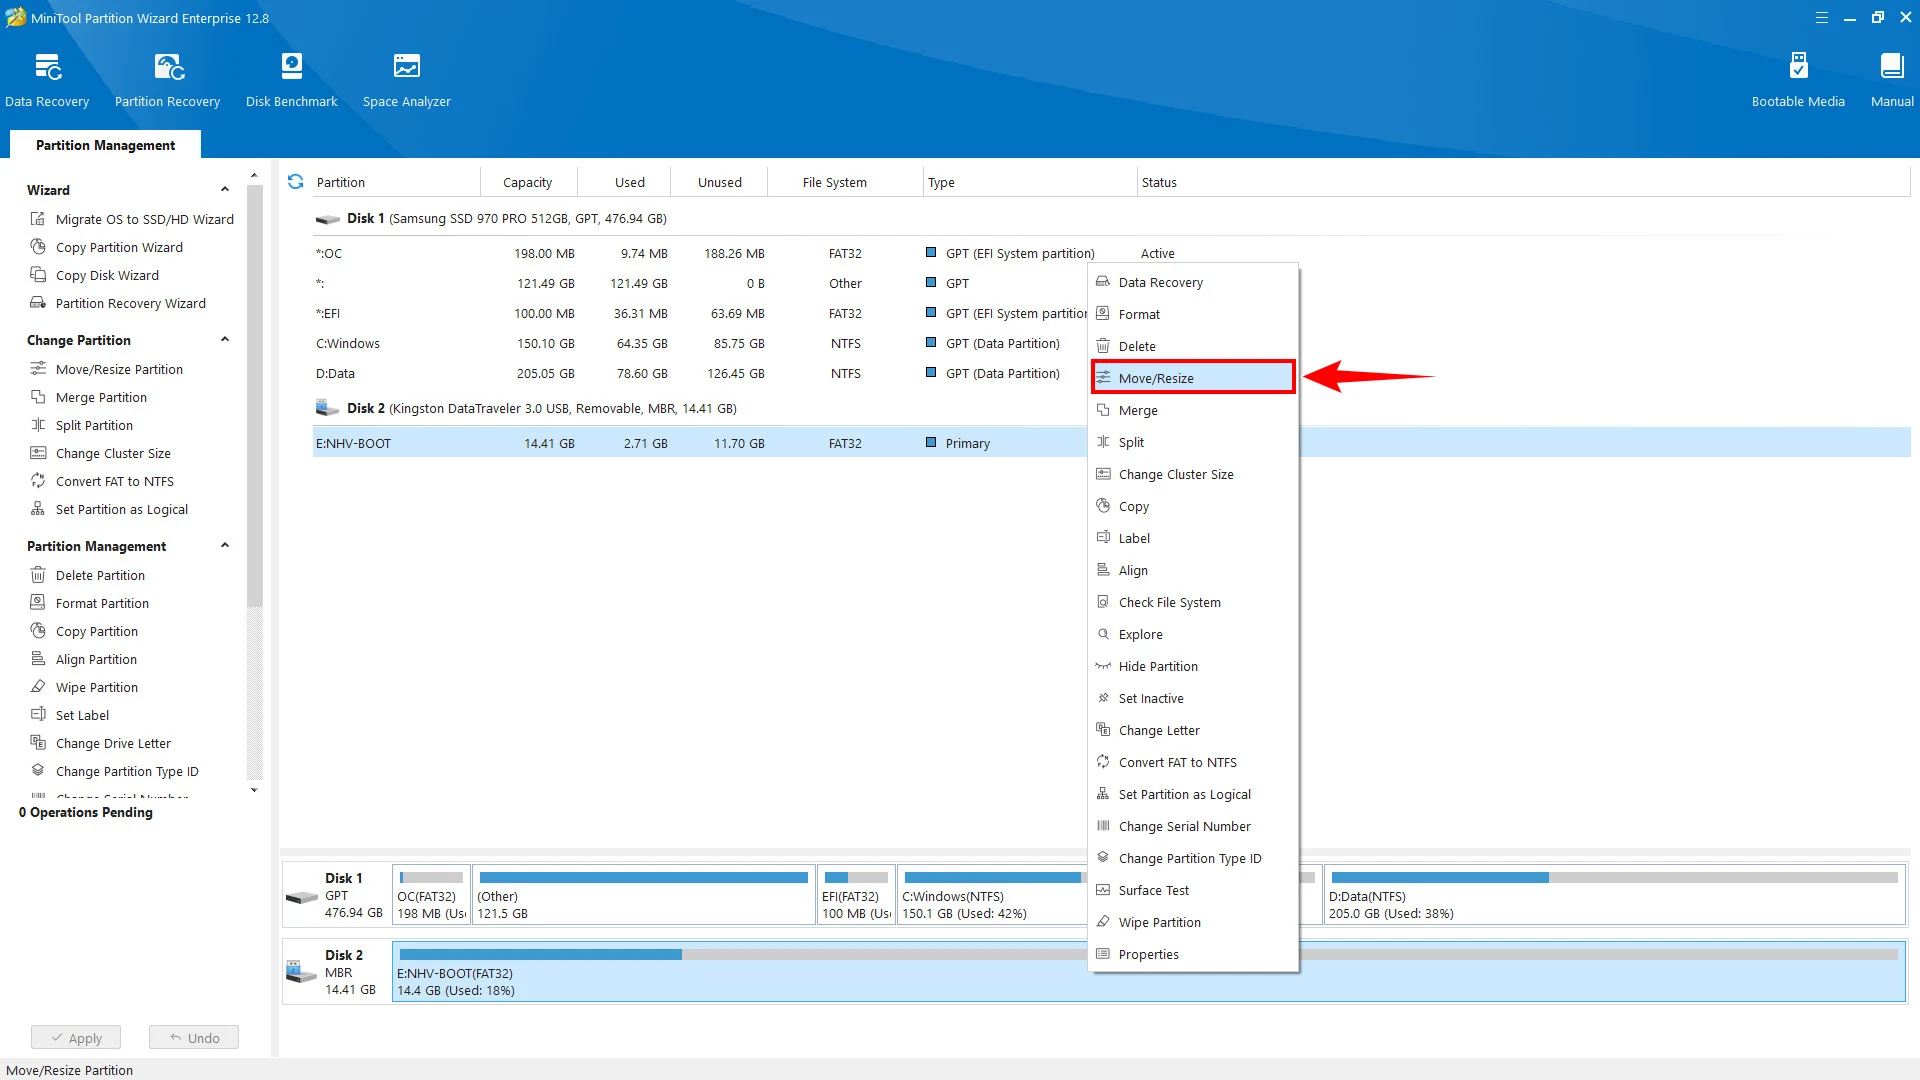Open the Manual
Screen dimensions: 1920x1080
pos(1892,80)
